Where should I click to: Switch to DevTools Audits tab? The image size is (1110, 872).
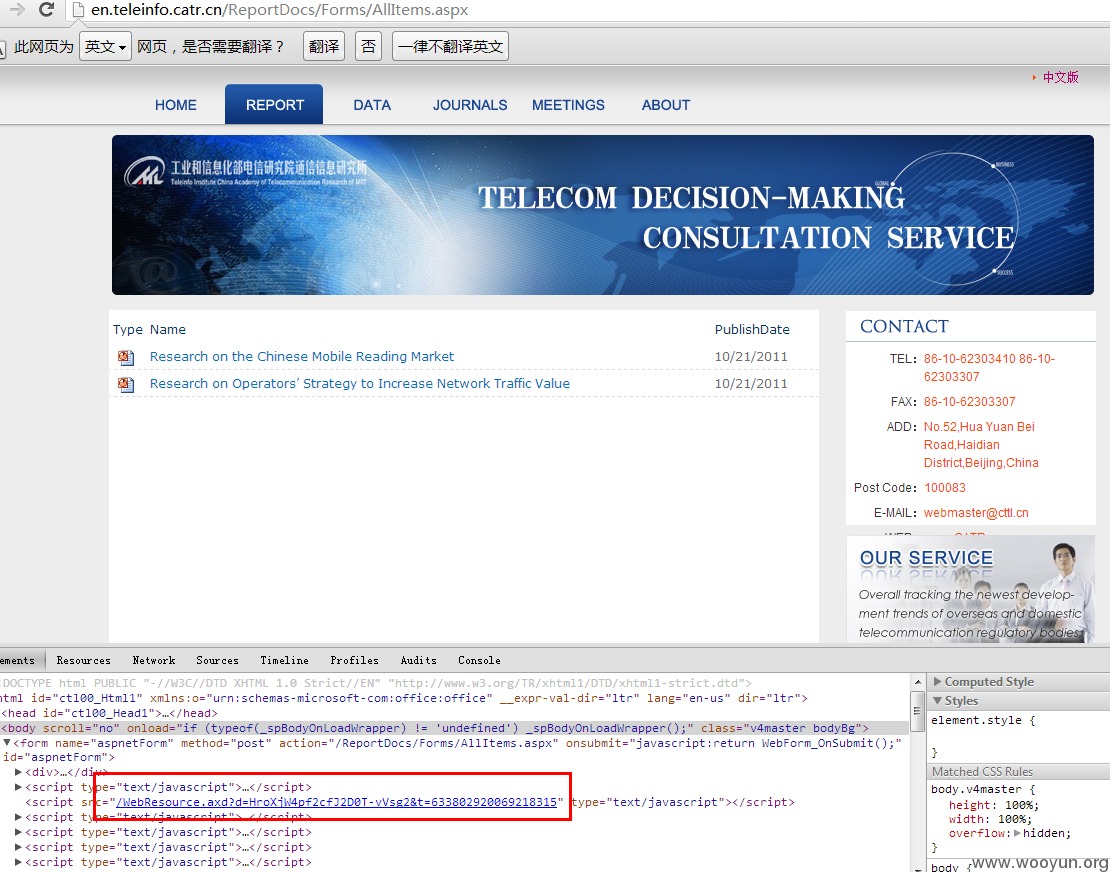418,660
